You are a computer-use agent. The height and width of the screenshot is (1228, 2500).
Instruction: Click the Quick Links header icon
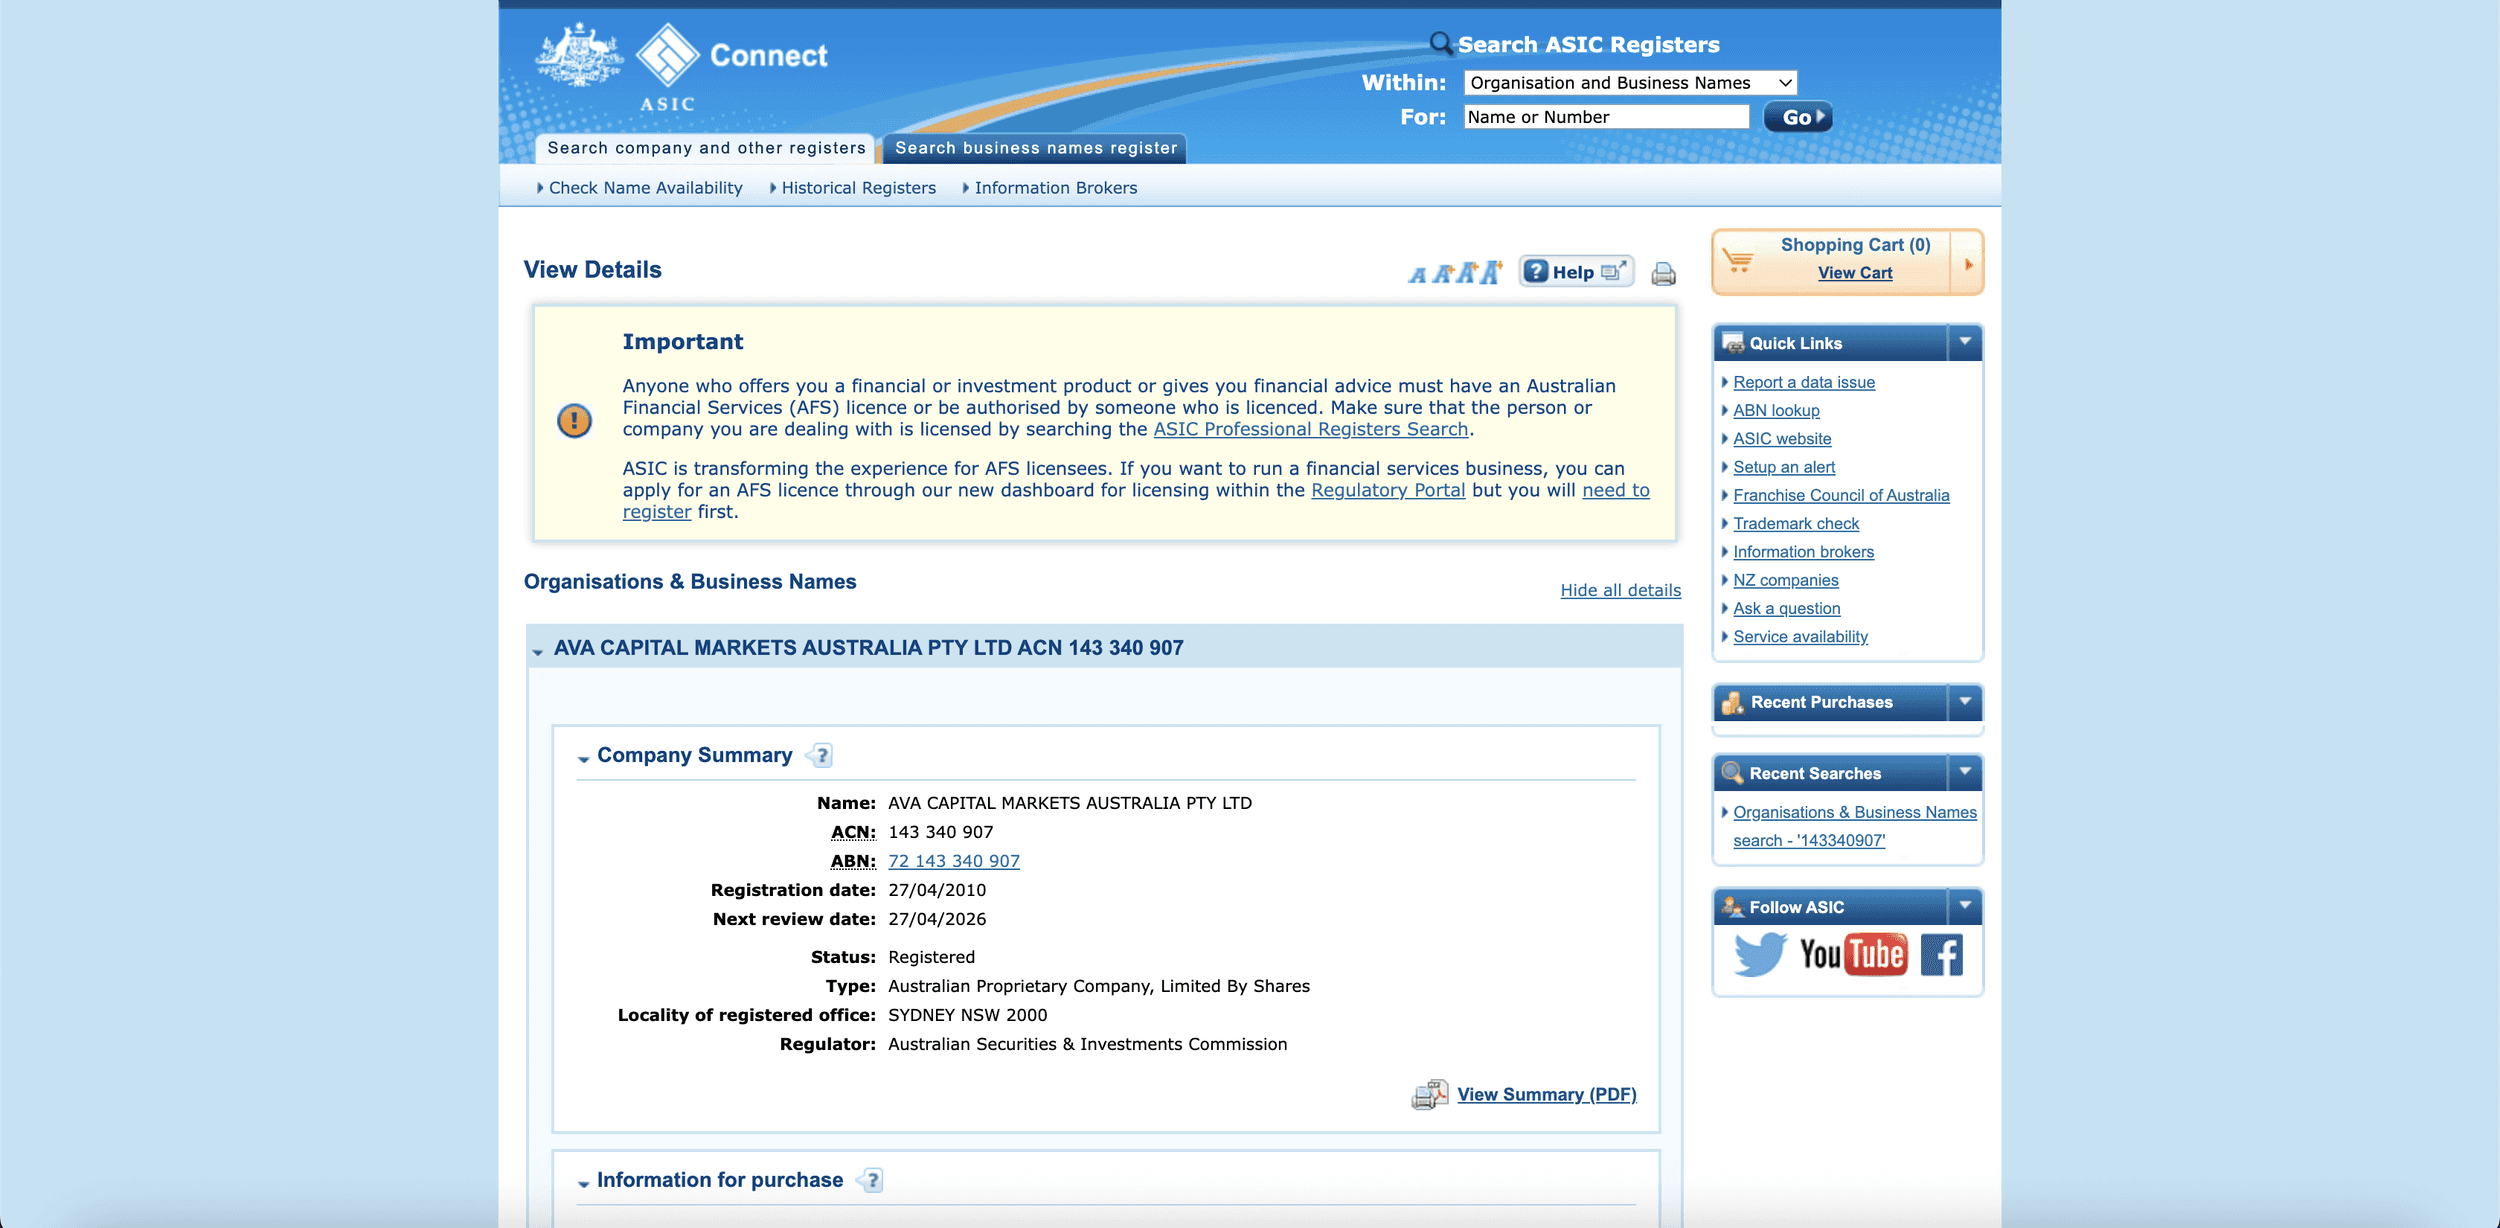[x=1733, y=343]
